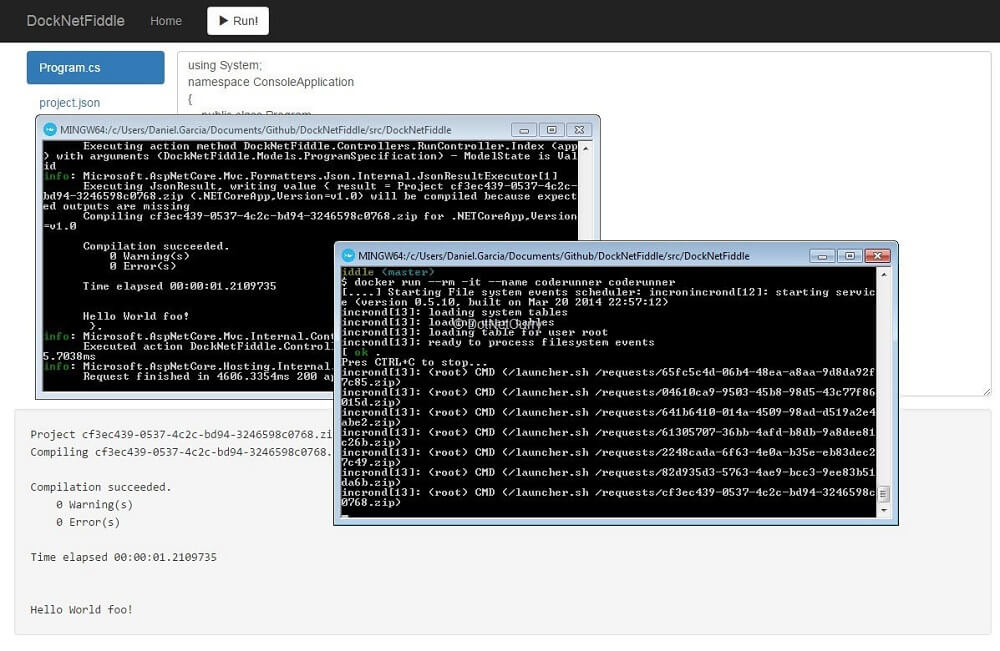Click the code editor resize handle
Image resolution: width=1000 pixels, height=651 pixels.
(987, 391)
